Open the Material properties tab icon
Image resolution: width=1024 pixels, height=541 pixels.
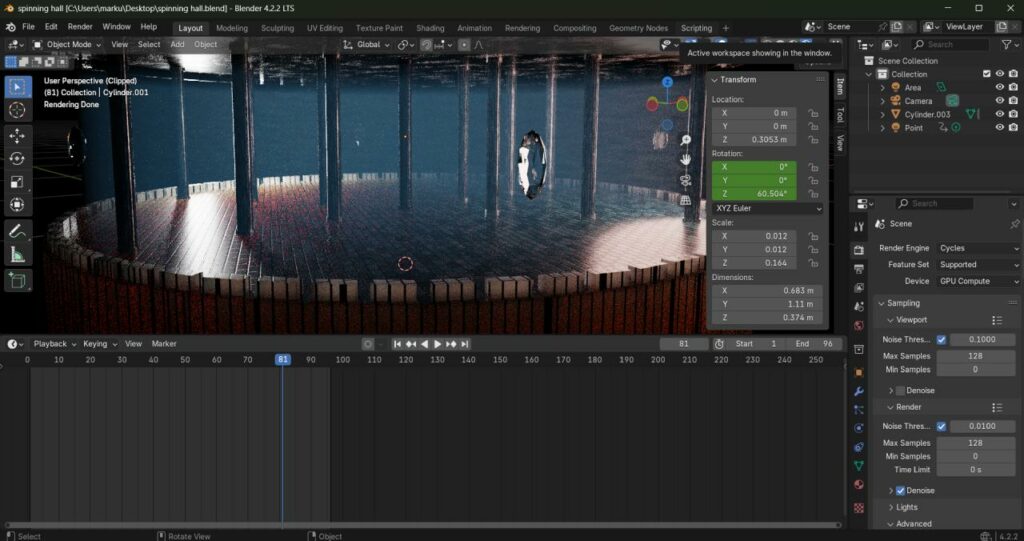pos(859,484)
